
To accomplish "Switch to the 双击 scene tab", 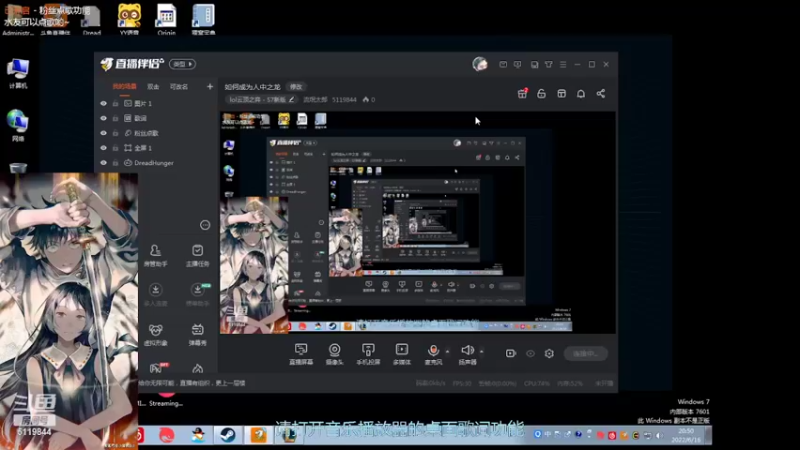I will pos(153,87).
